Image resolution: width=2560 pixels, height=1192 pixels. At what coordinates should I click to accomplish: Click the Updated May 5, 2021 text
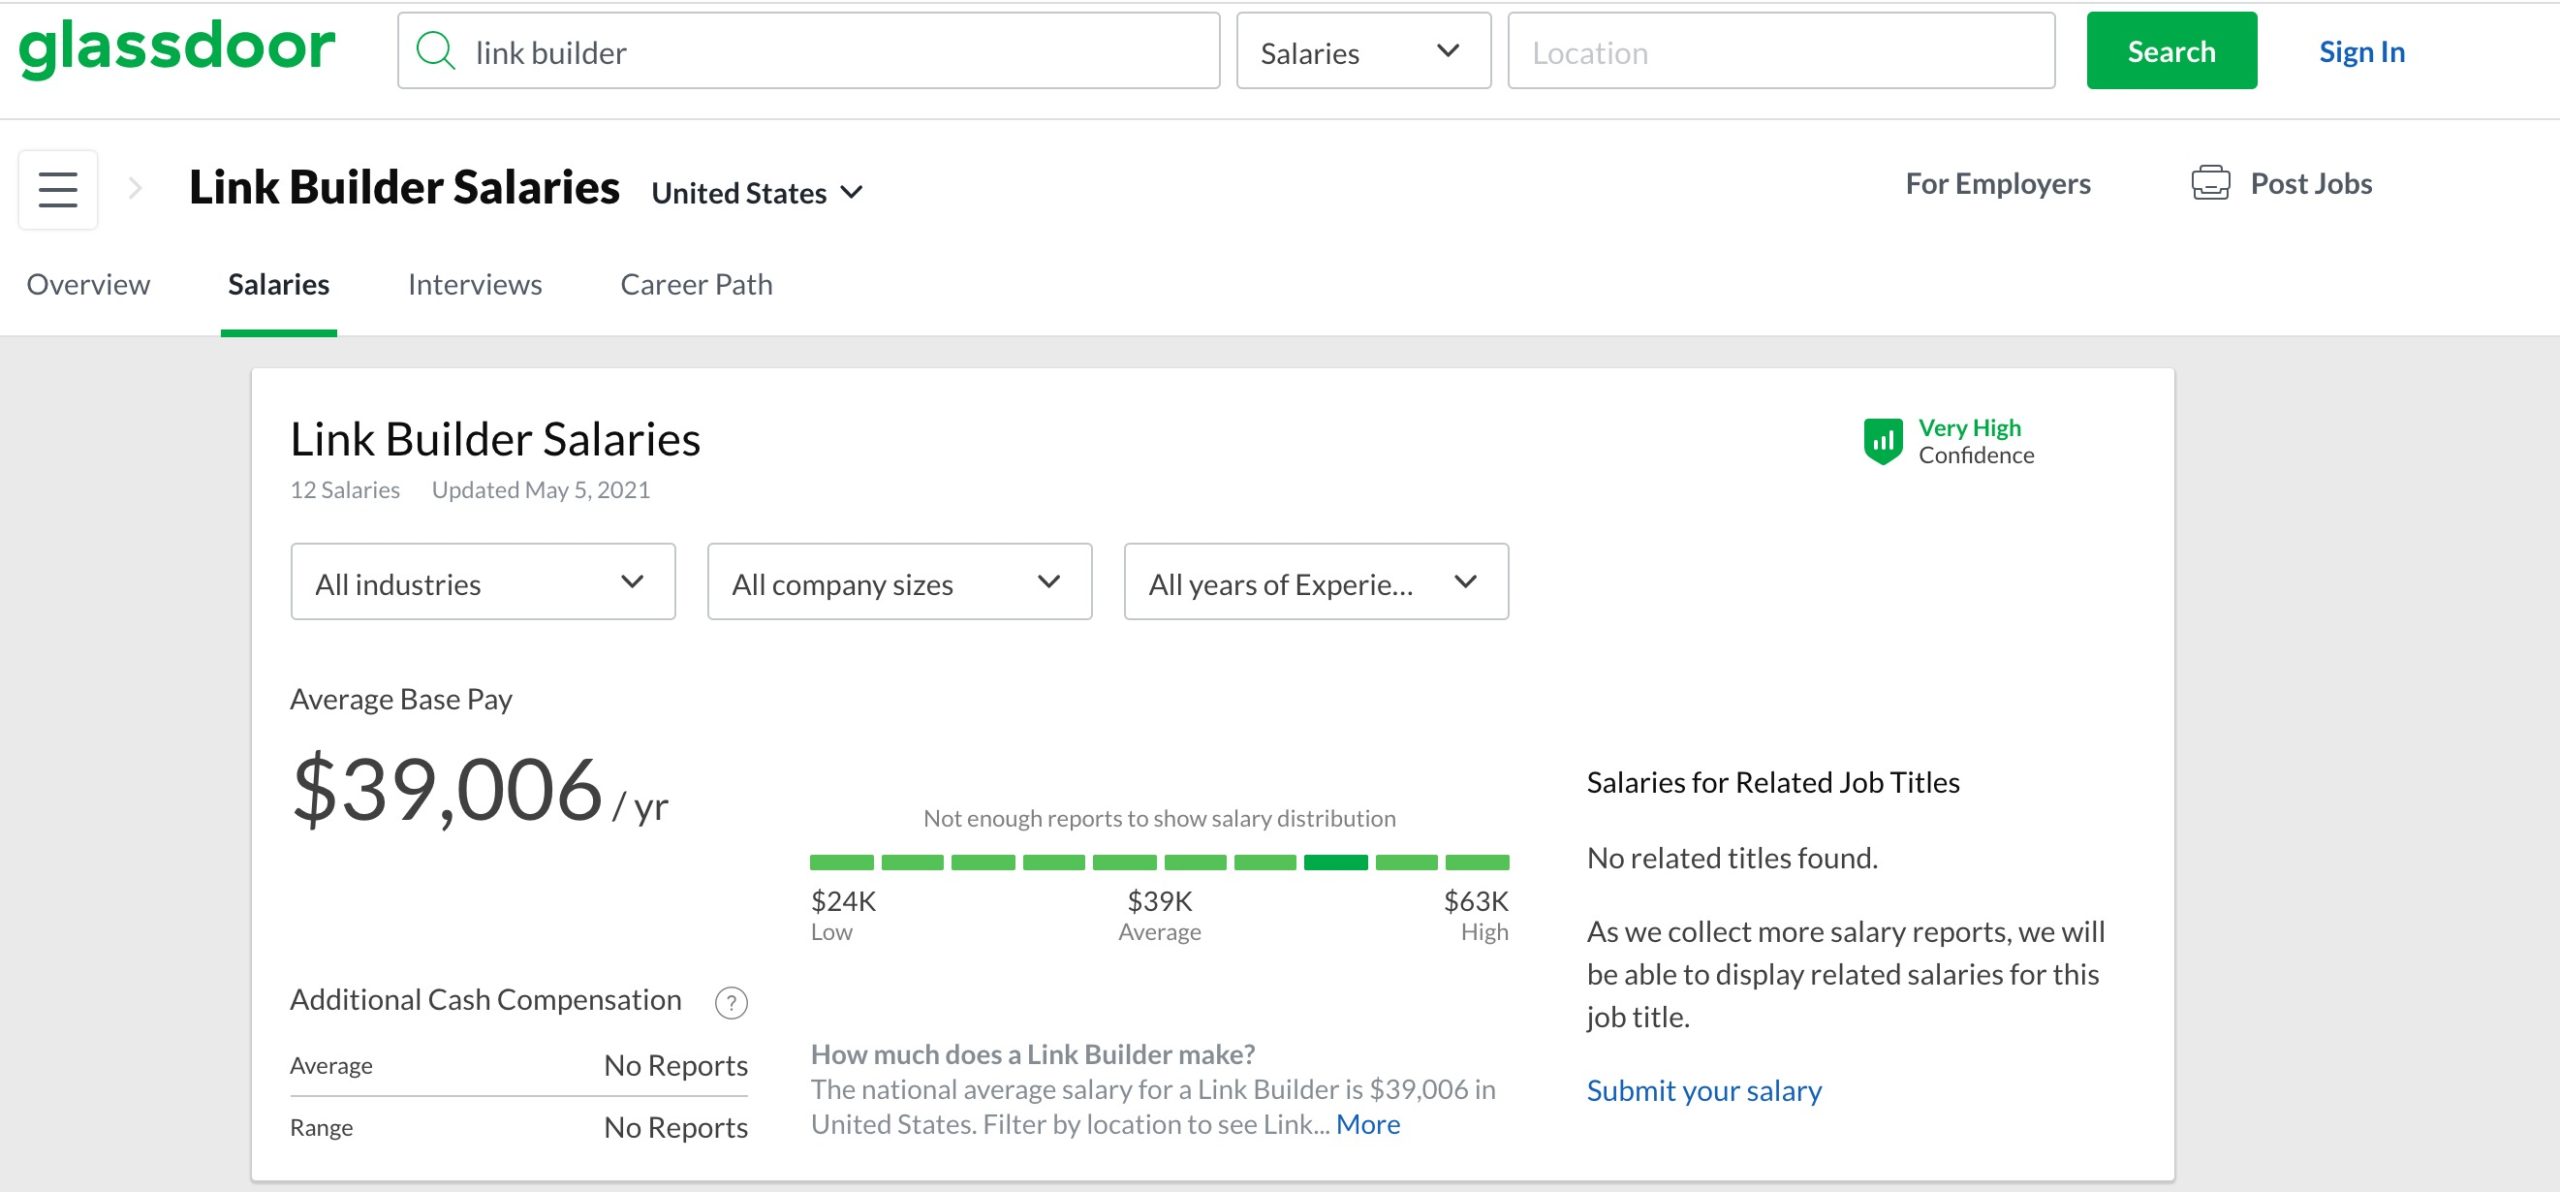(541, 490)
